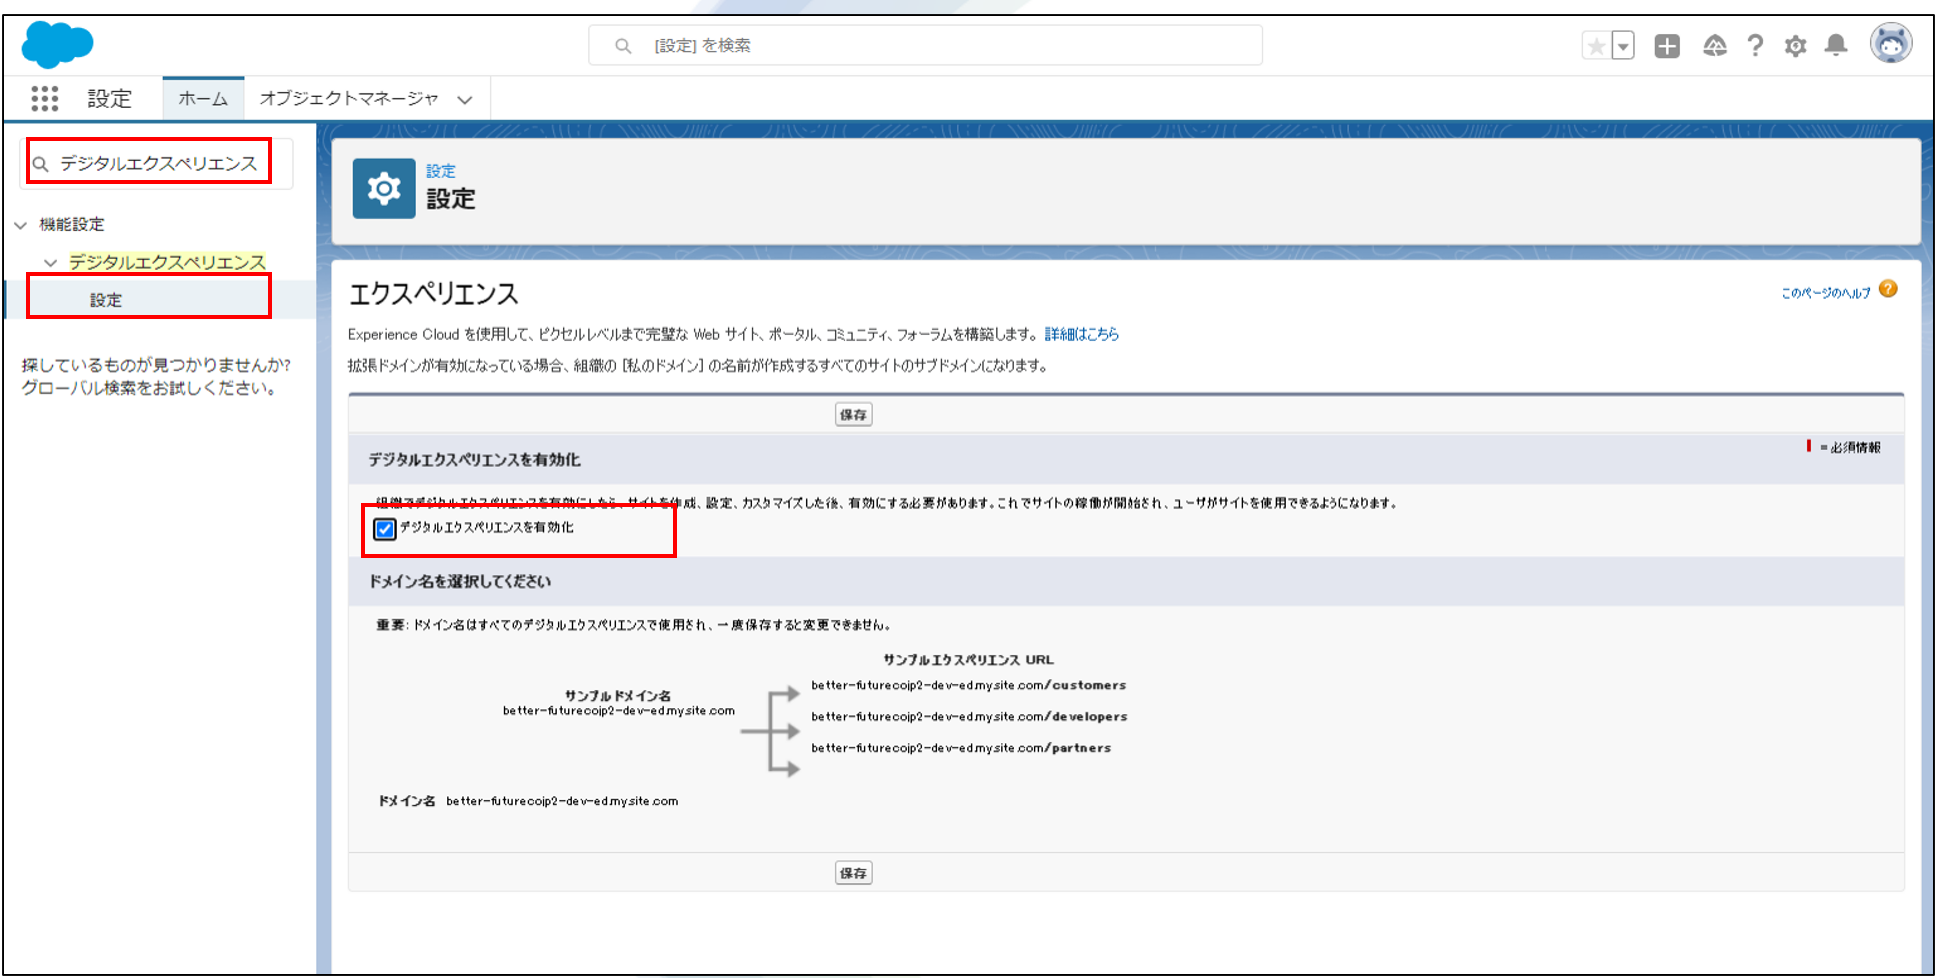Click the top 保存 button
This screenshot has width=1940, height=978.
[x=853, y=415]
